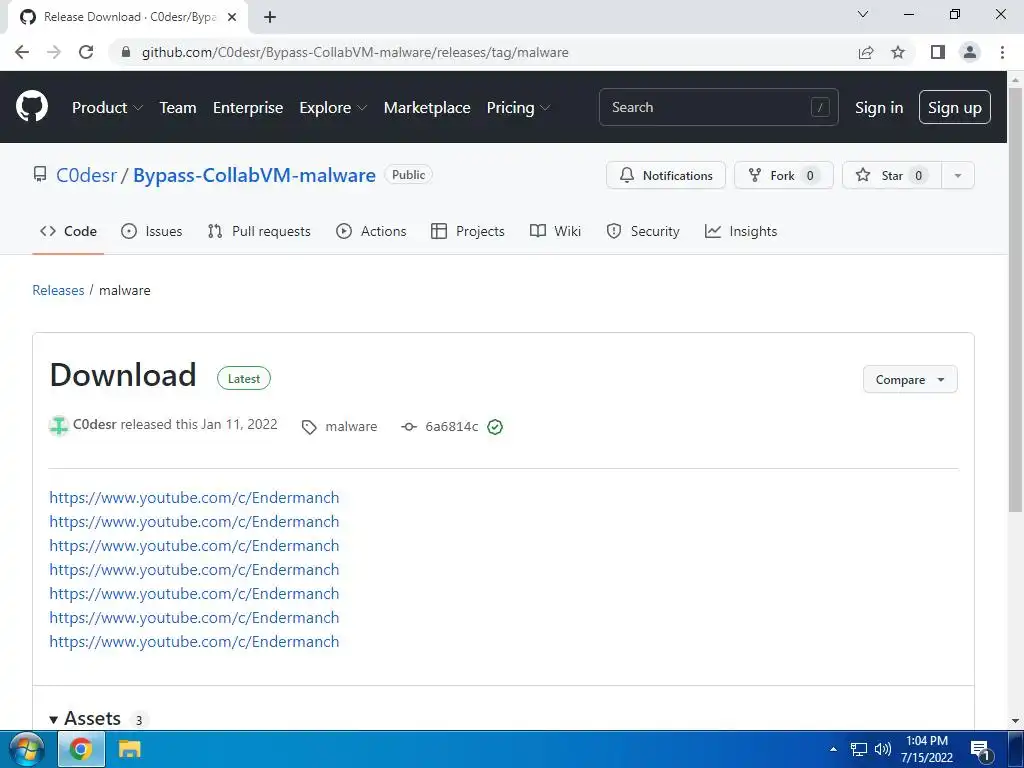
Task: Click the malware tag link
Action: tap(351, 426)
